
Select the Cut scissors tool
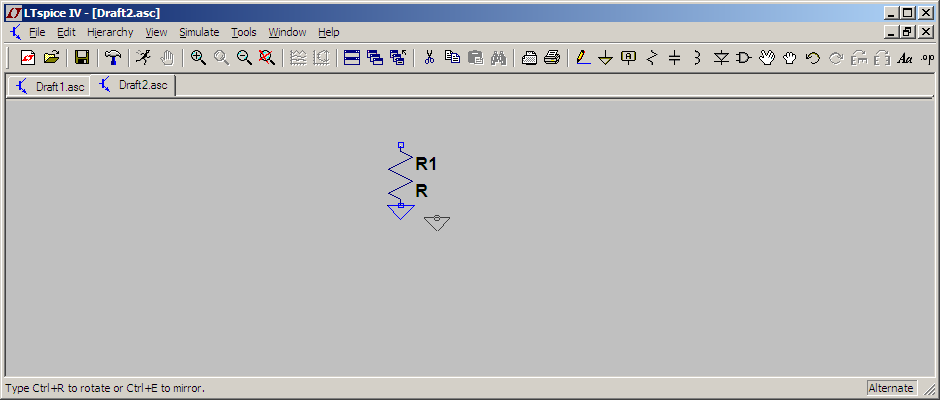click(x=429, y=58)
